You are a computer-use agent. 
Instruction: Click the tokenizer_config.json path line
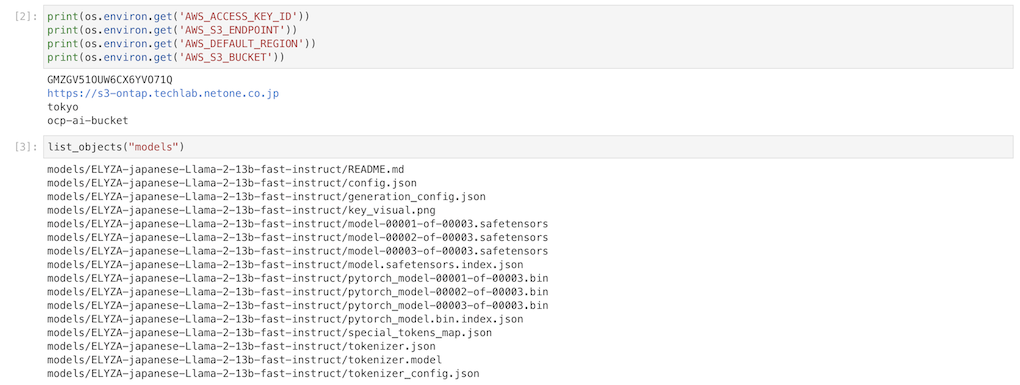click(x=263, y=374)
